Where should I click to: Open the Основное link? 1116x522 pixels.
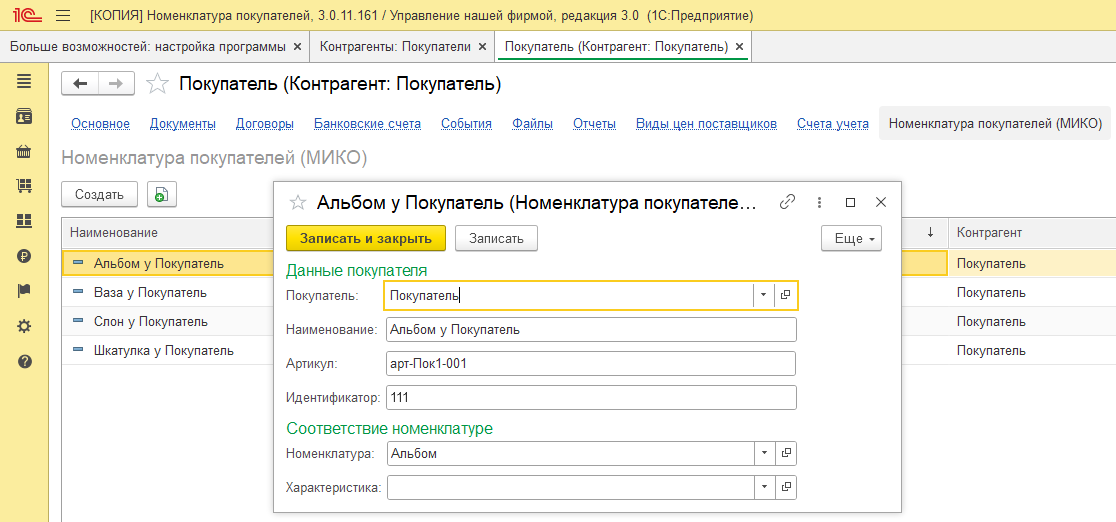[x=100, y=124]
